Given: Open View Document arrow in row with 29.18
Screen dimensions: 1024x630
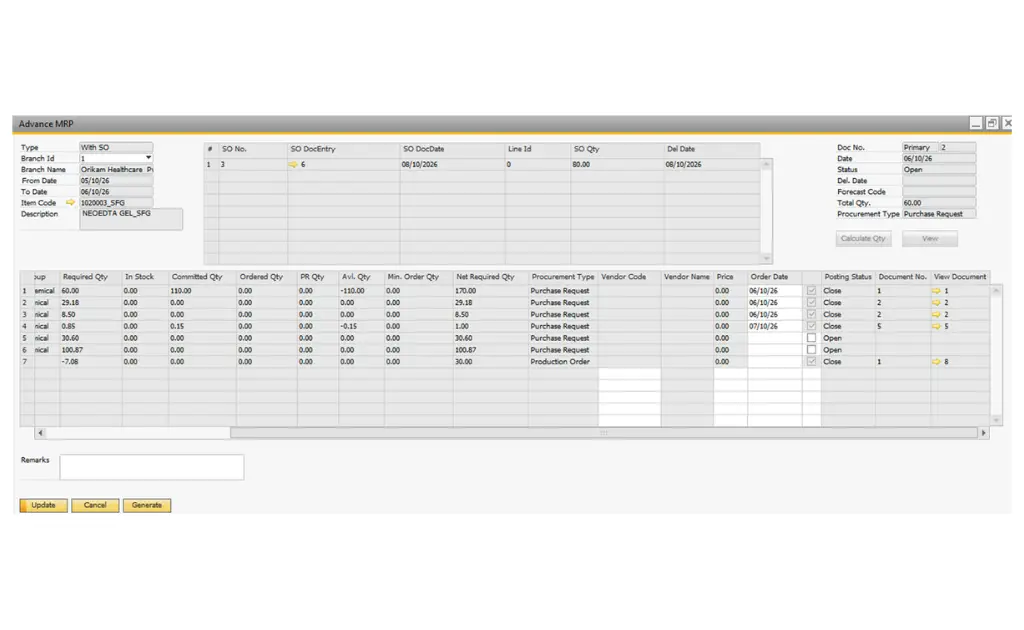Looking at the screenshot, I should click(x=936, y=302).
